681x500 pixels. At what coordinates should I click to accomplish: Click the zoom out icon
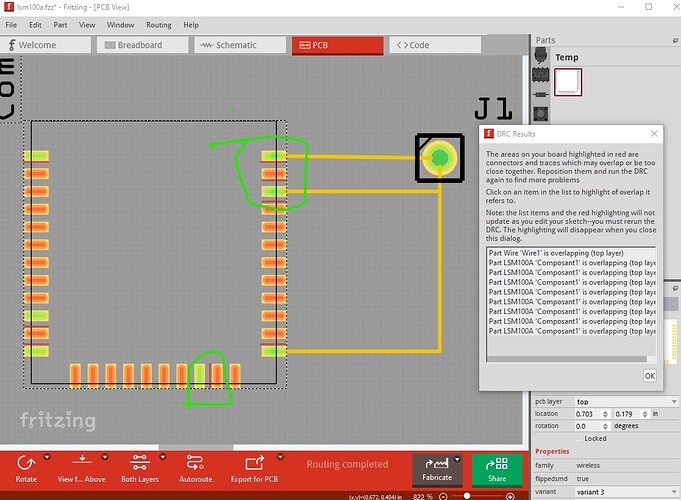tap(443, 497)
